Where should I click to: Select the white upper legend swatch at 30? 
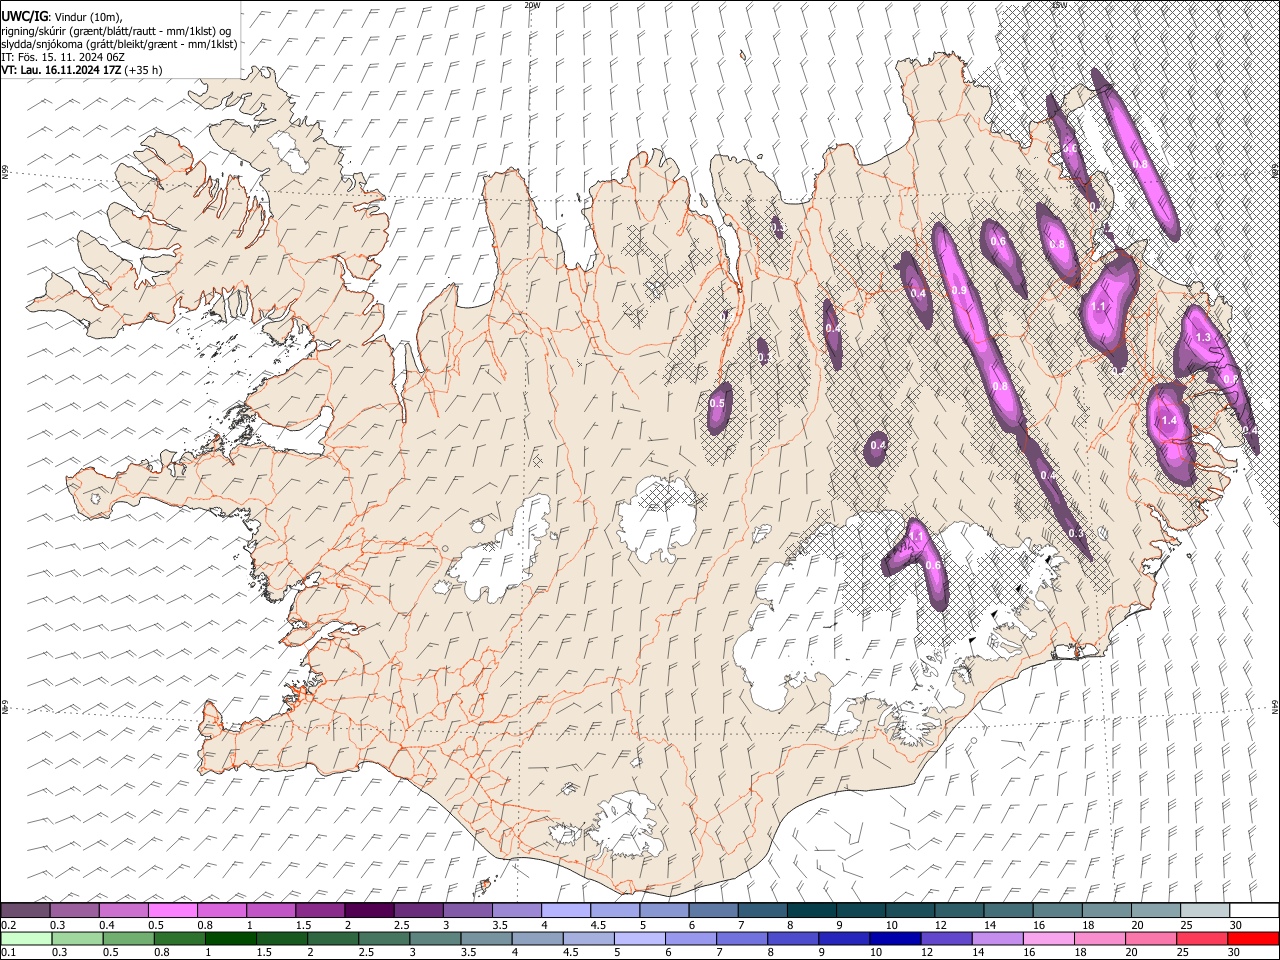click(x=1255, y=911)
